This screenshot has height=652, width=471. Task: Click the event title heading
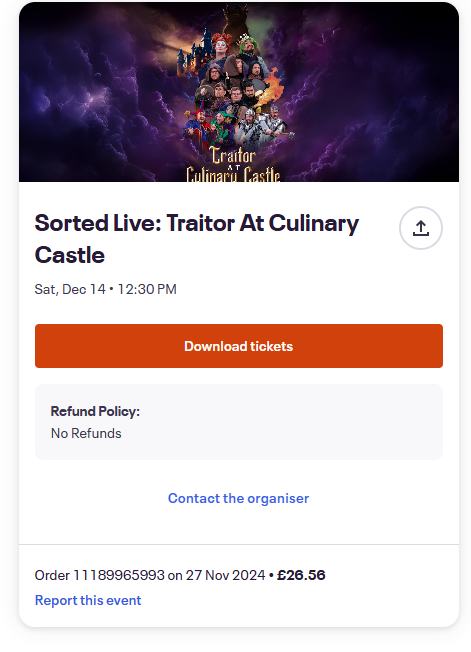tap(197, 239)
